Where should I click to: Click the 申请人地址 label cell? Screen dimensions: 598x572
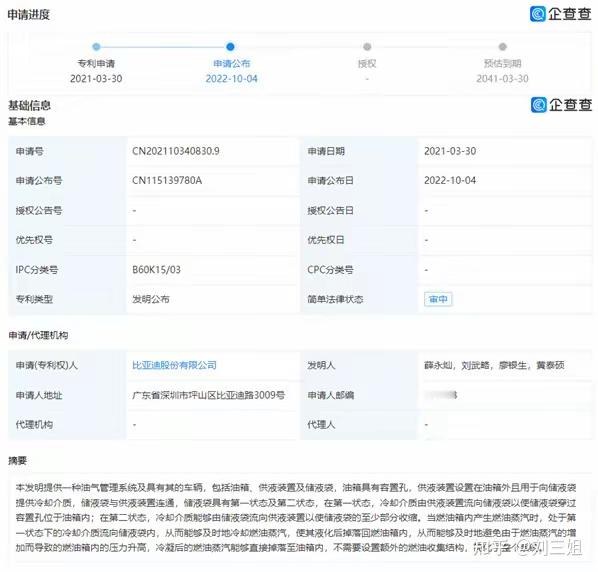[67, 395]
